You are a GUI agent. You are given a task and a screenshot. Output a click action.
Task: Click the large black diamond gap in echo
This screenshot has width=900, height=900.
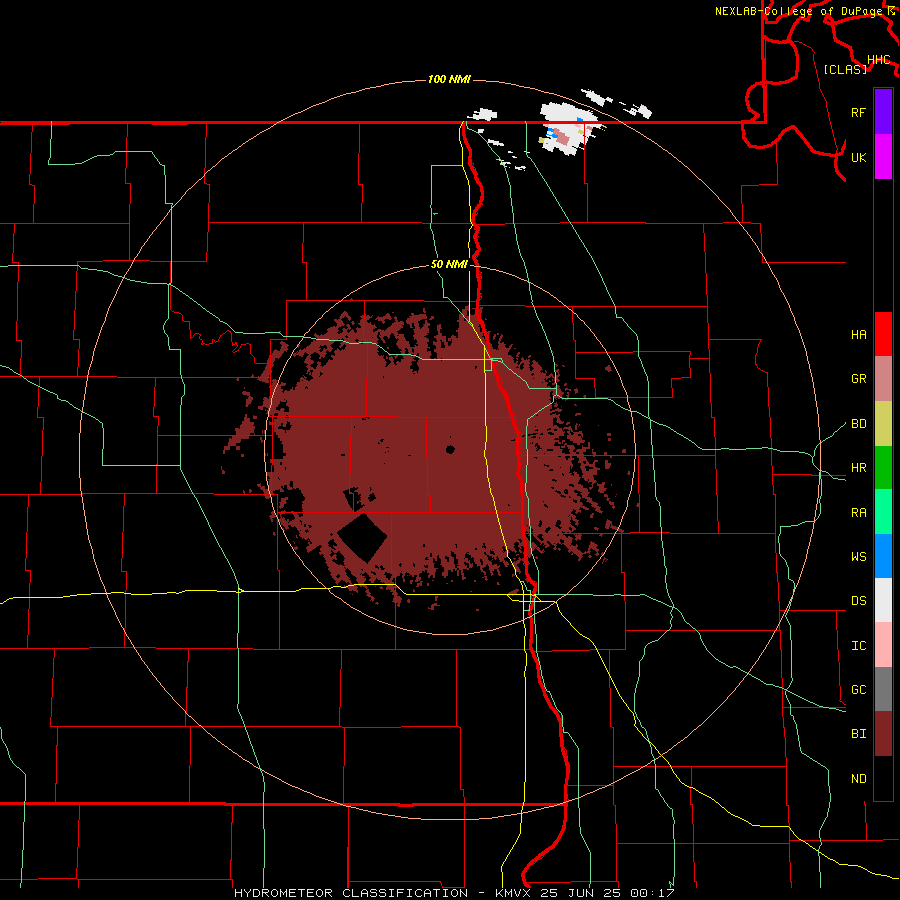pos(362,538)
